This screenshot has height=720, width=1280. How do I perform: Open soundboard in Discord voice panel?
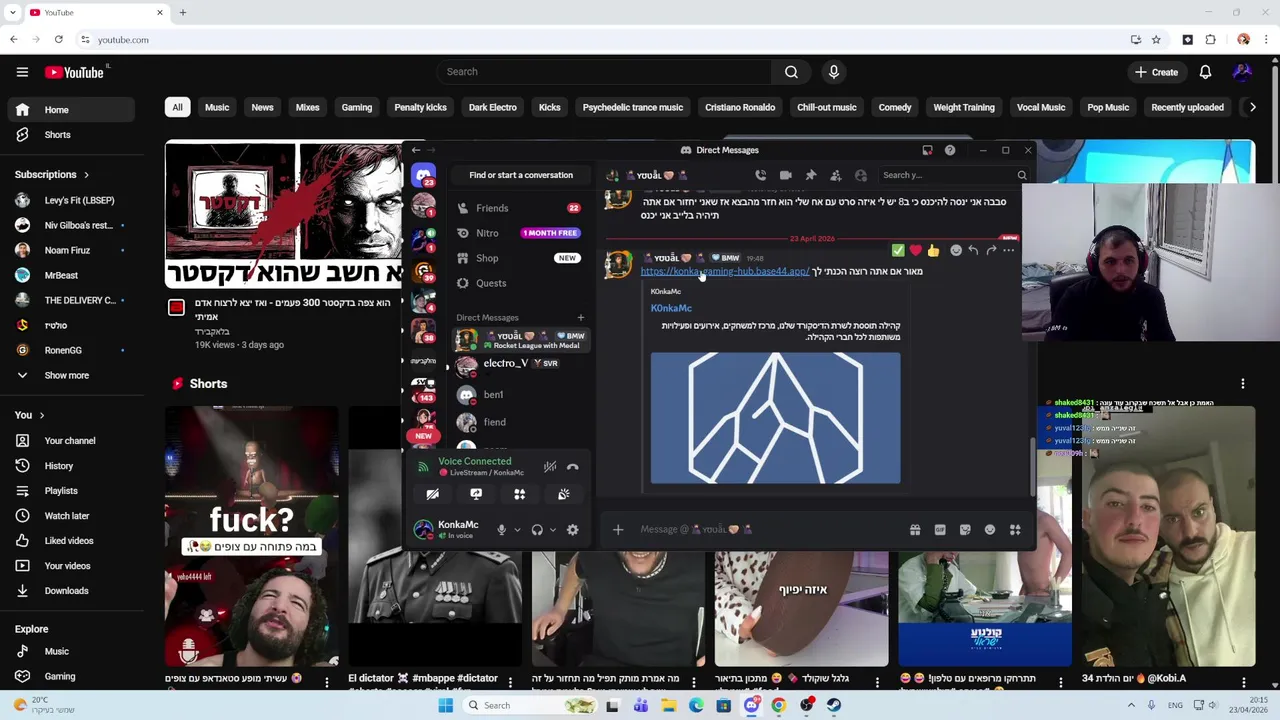click(564, 494)
